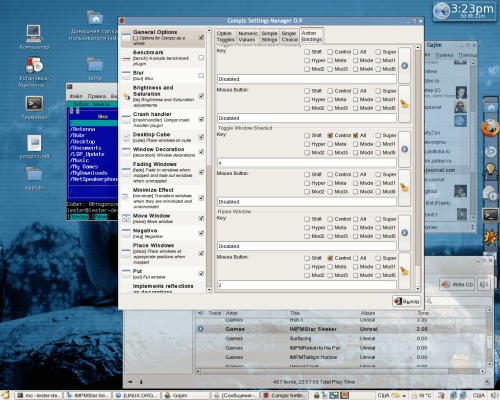Click the mail clock icon in dock
The width and height of the screenshot is (500, 400).
[x=491, y=193]
